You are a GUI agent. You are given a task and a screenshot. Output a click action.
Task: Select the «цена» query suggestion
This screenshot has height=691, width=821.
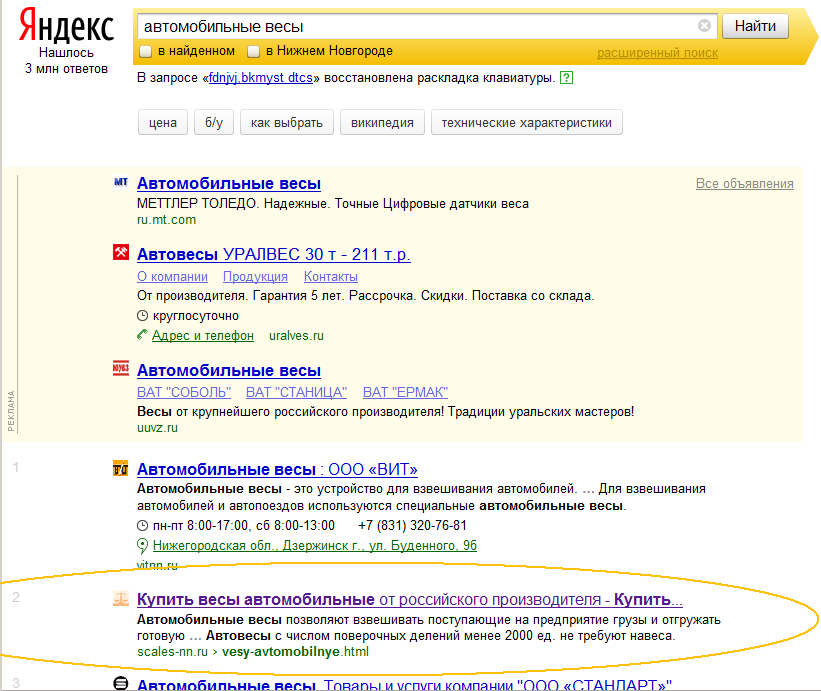(x=163, y=122)
